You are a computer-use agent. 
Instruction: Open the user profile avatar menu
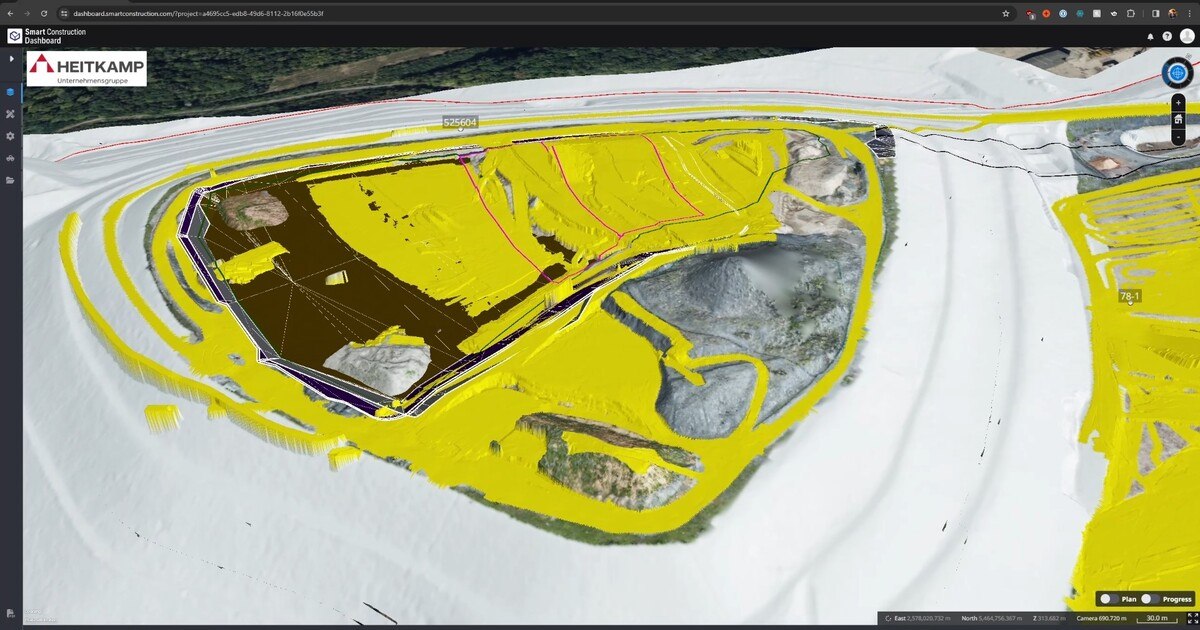(x=1187, y=36)
